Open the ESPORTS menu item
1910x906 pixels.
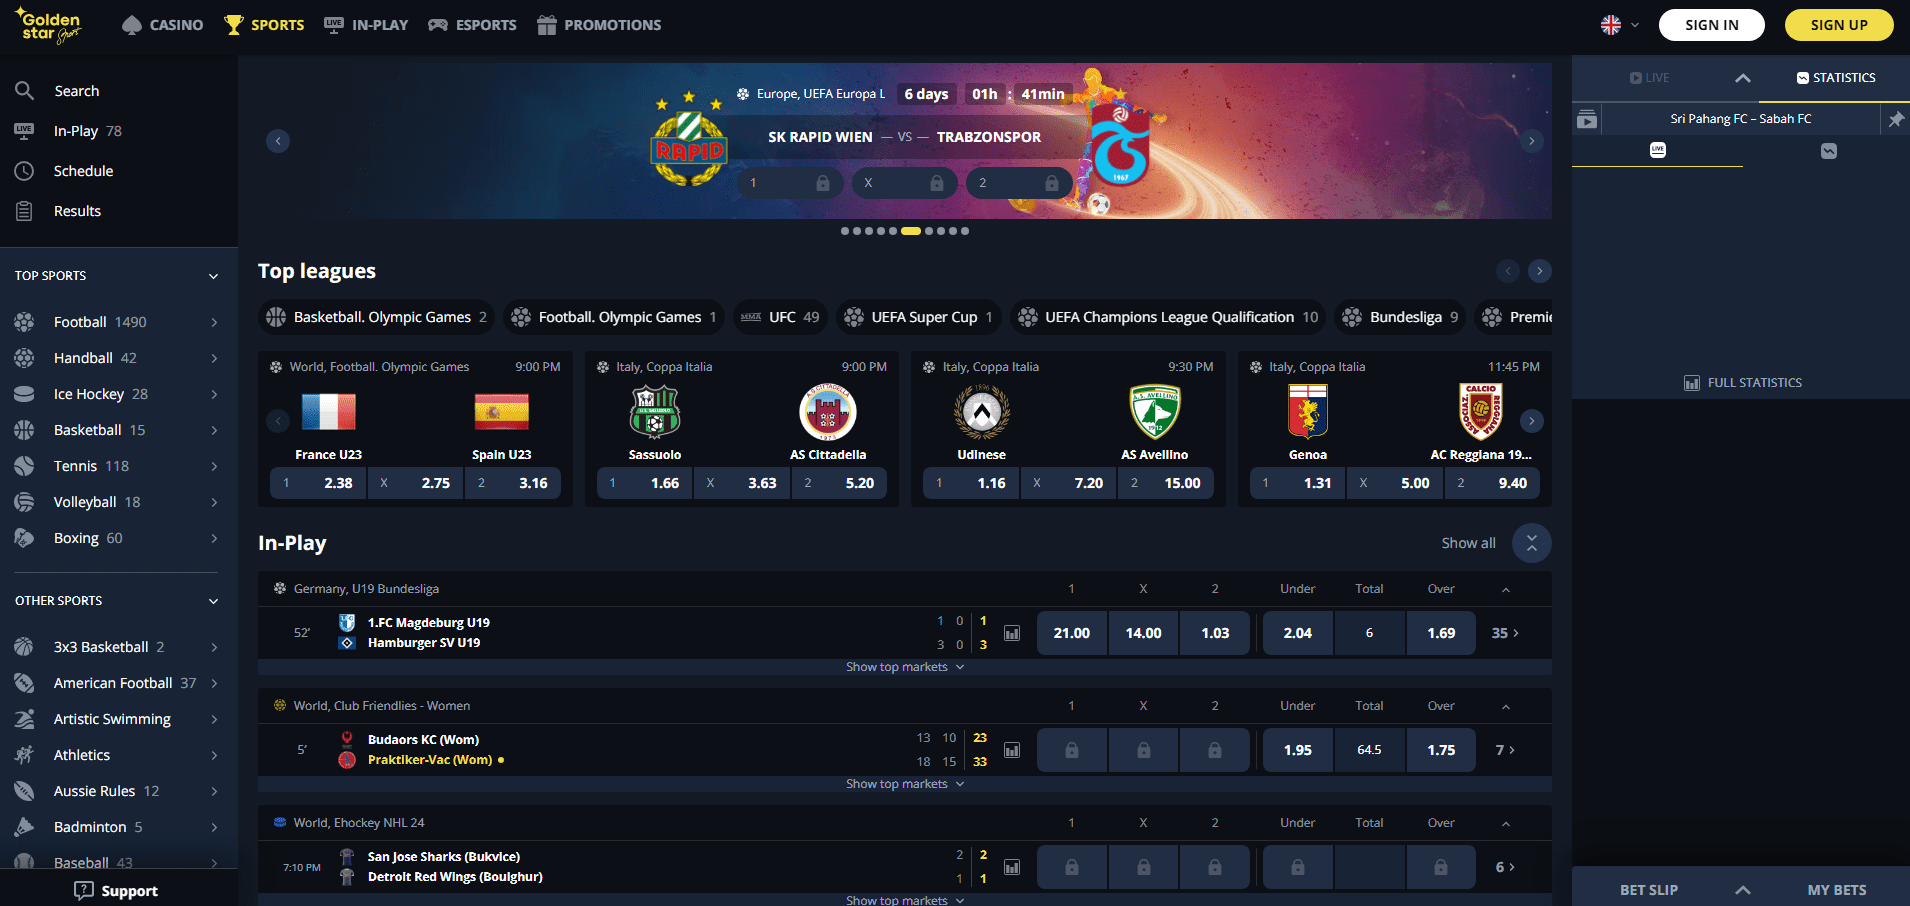(472, 25)
